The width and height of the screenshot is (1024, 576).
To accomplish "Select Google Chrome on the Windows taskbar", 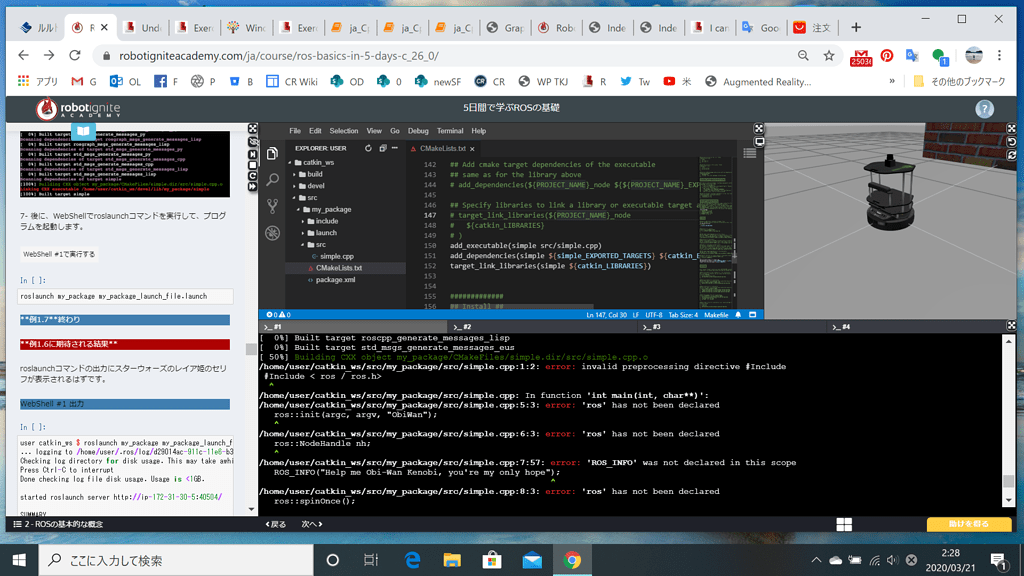I will 572,560.
